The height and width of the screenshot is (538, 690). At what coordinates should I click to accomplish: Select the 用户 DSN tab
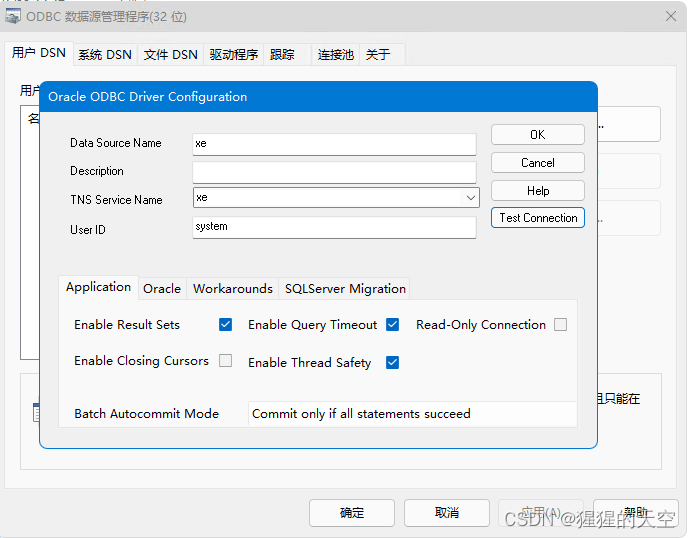tap(39, 53)
